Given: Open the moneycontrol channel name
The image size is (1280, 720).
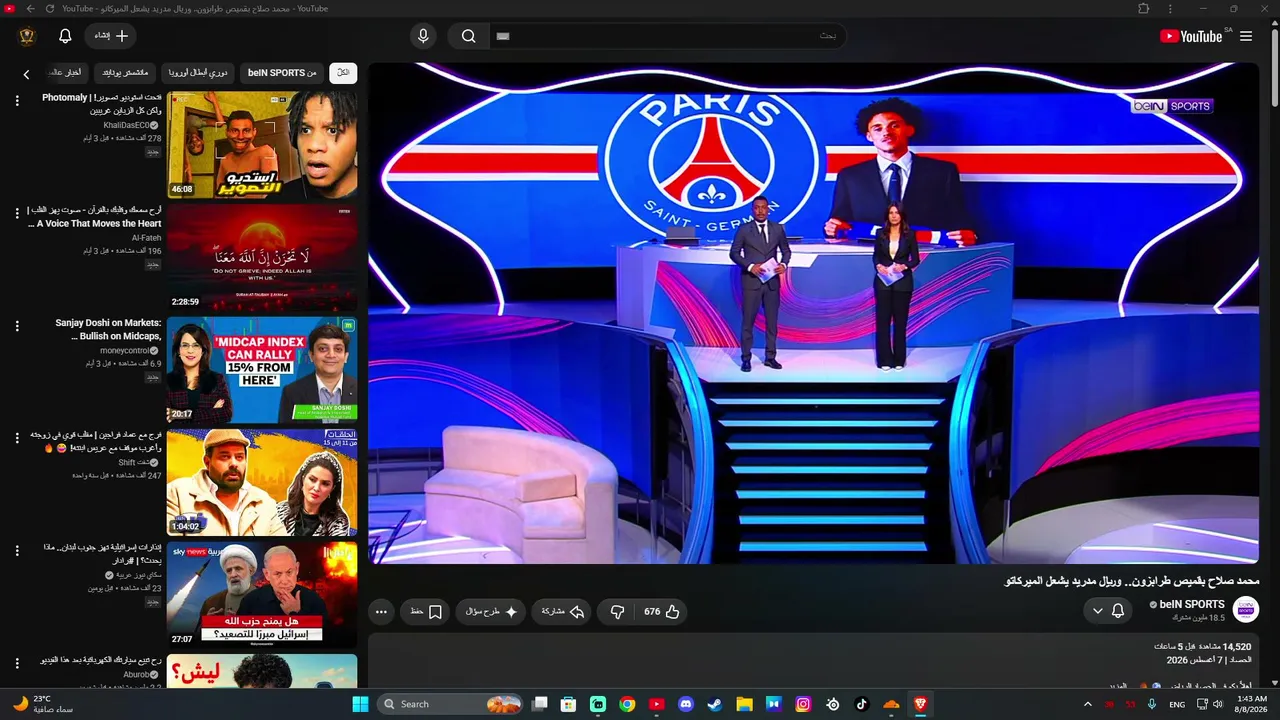Looking at the screenshot, I should pos(125,351).
